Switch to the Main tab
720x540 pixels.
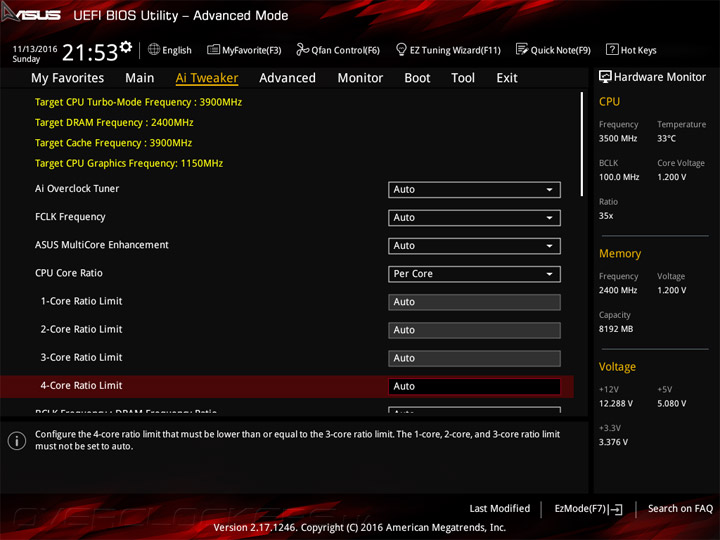coord(140,78)
